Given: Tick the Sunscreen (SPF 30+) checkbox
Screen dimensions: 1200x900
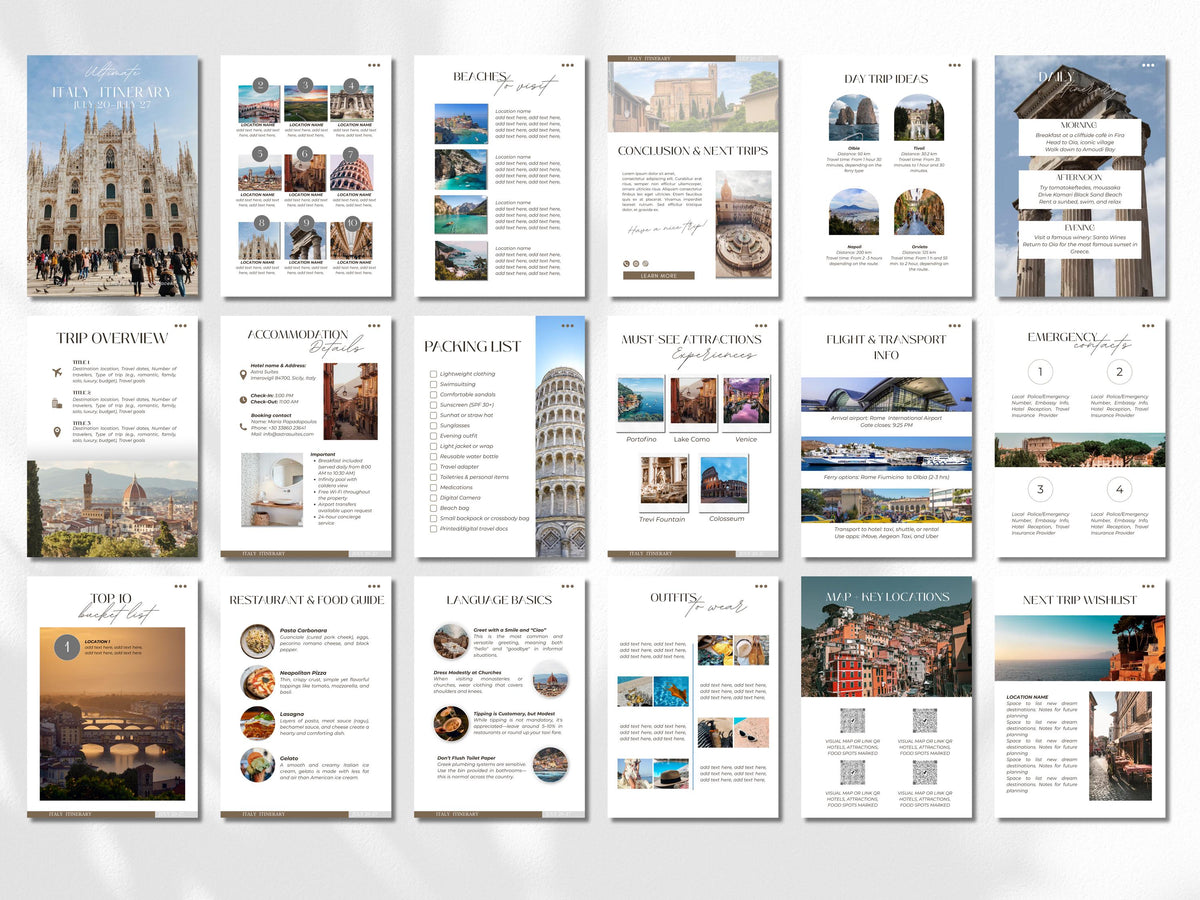Looking at the screenshot, I should 433,404.
